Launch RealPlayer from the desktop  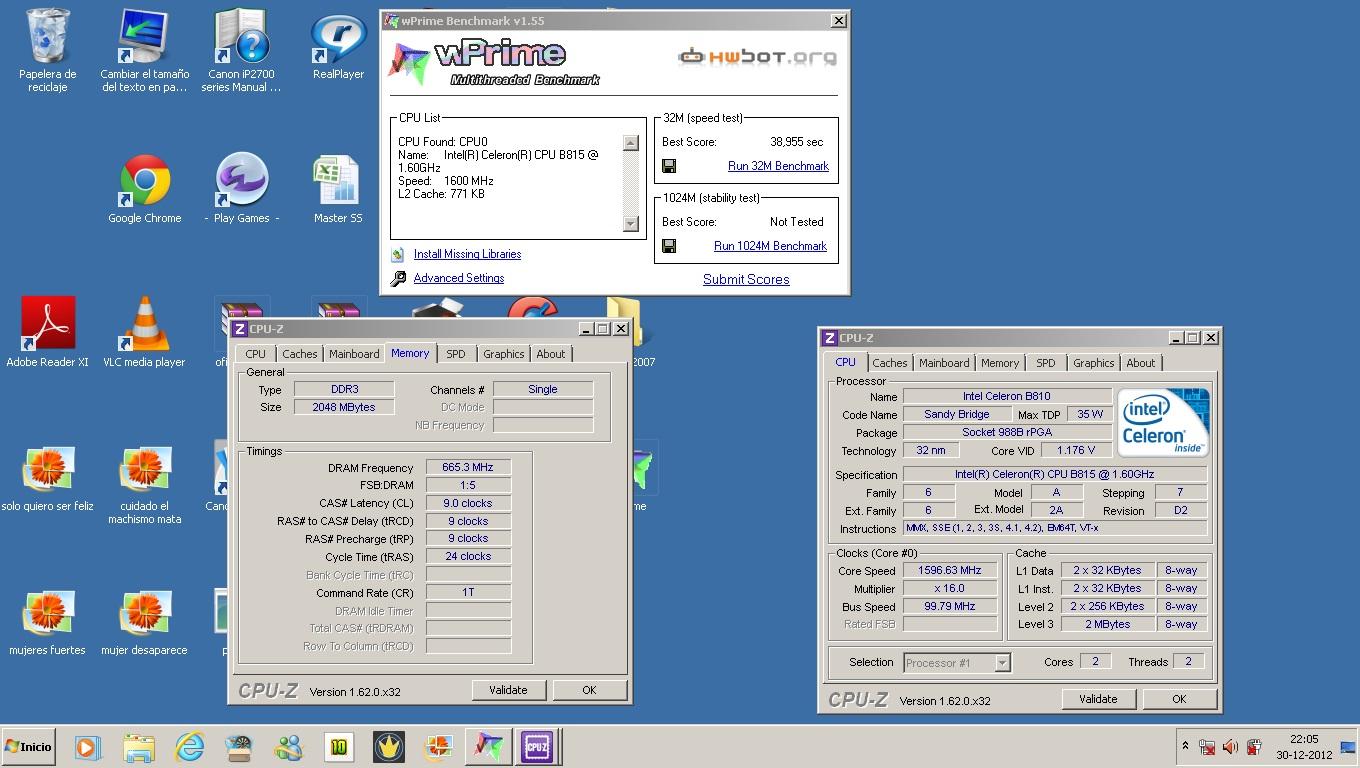(x=338, y=46)
